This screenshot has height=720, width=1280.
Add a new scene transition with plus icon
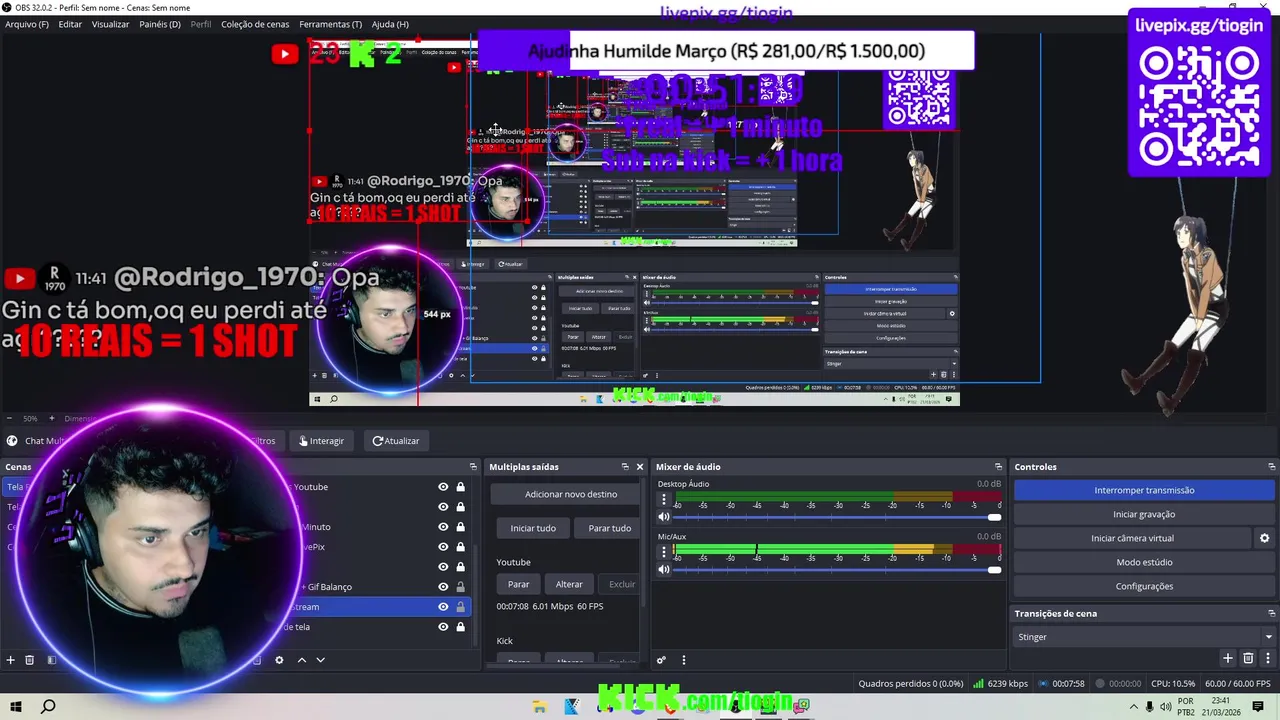[1228, 658]
